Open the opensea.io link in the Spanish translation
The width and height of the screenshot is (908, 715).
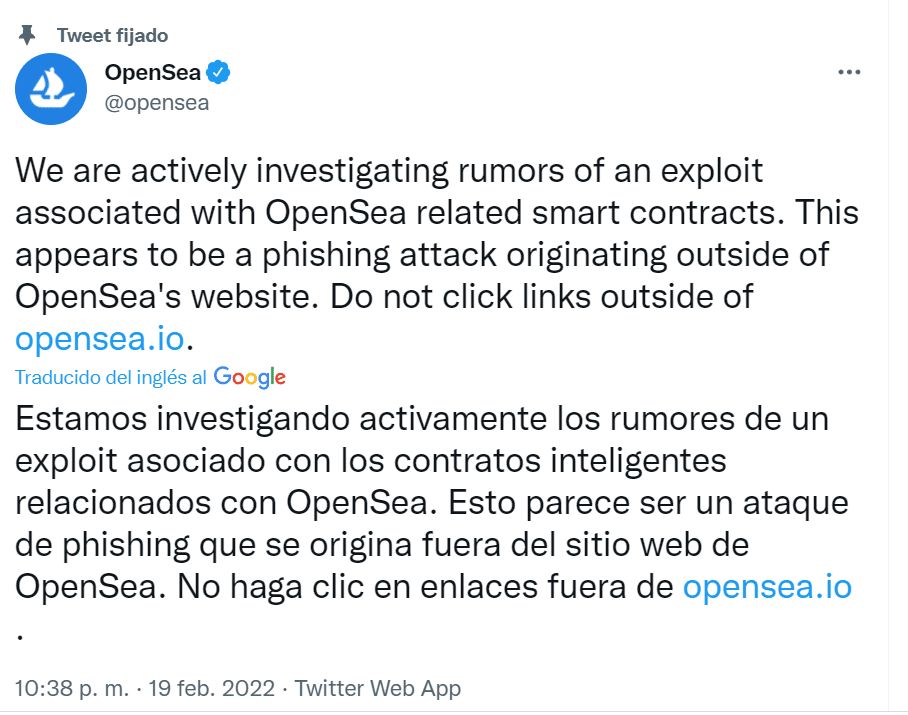tap(767, 587)
